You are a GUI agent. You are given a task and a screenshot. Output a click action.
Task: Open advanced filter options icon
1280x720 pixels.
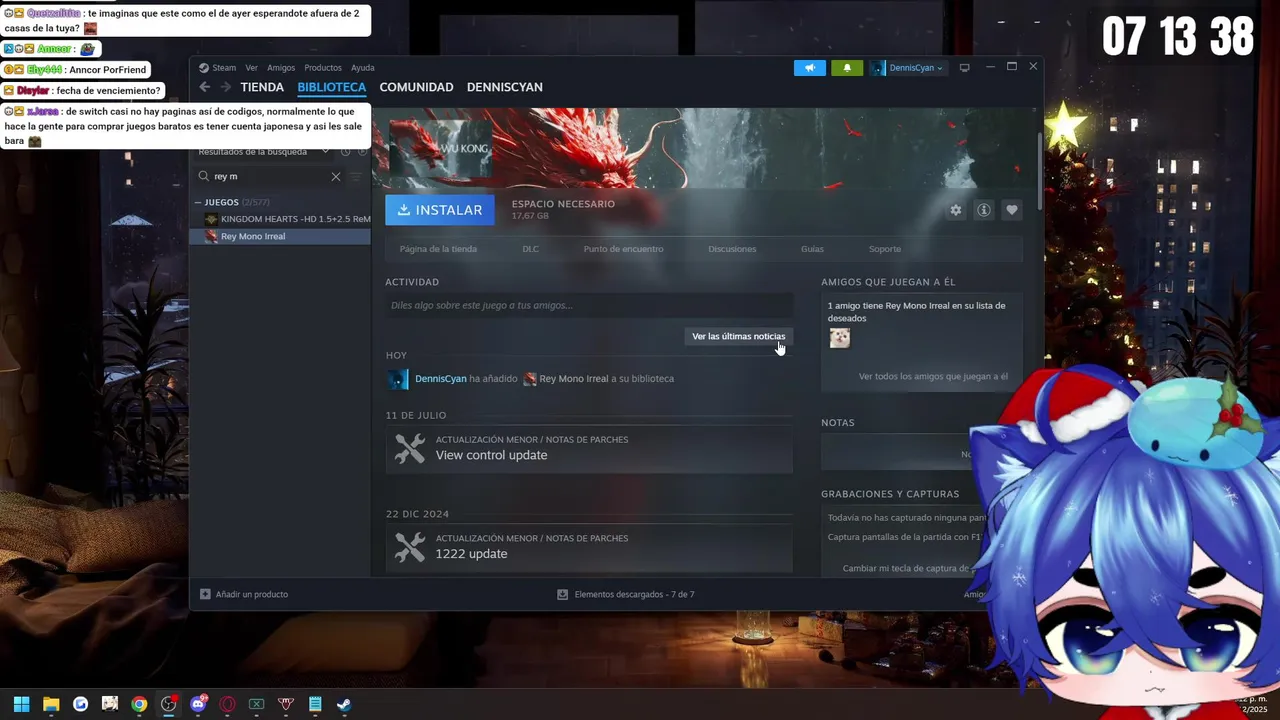(356, 176)
